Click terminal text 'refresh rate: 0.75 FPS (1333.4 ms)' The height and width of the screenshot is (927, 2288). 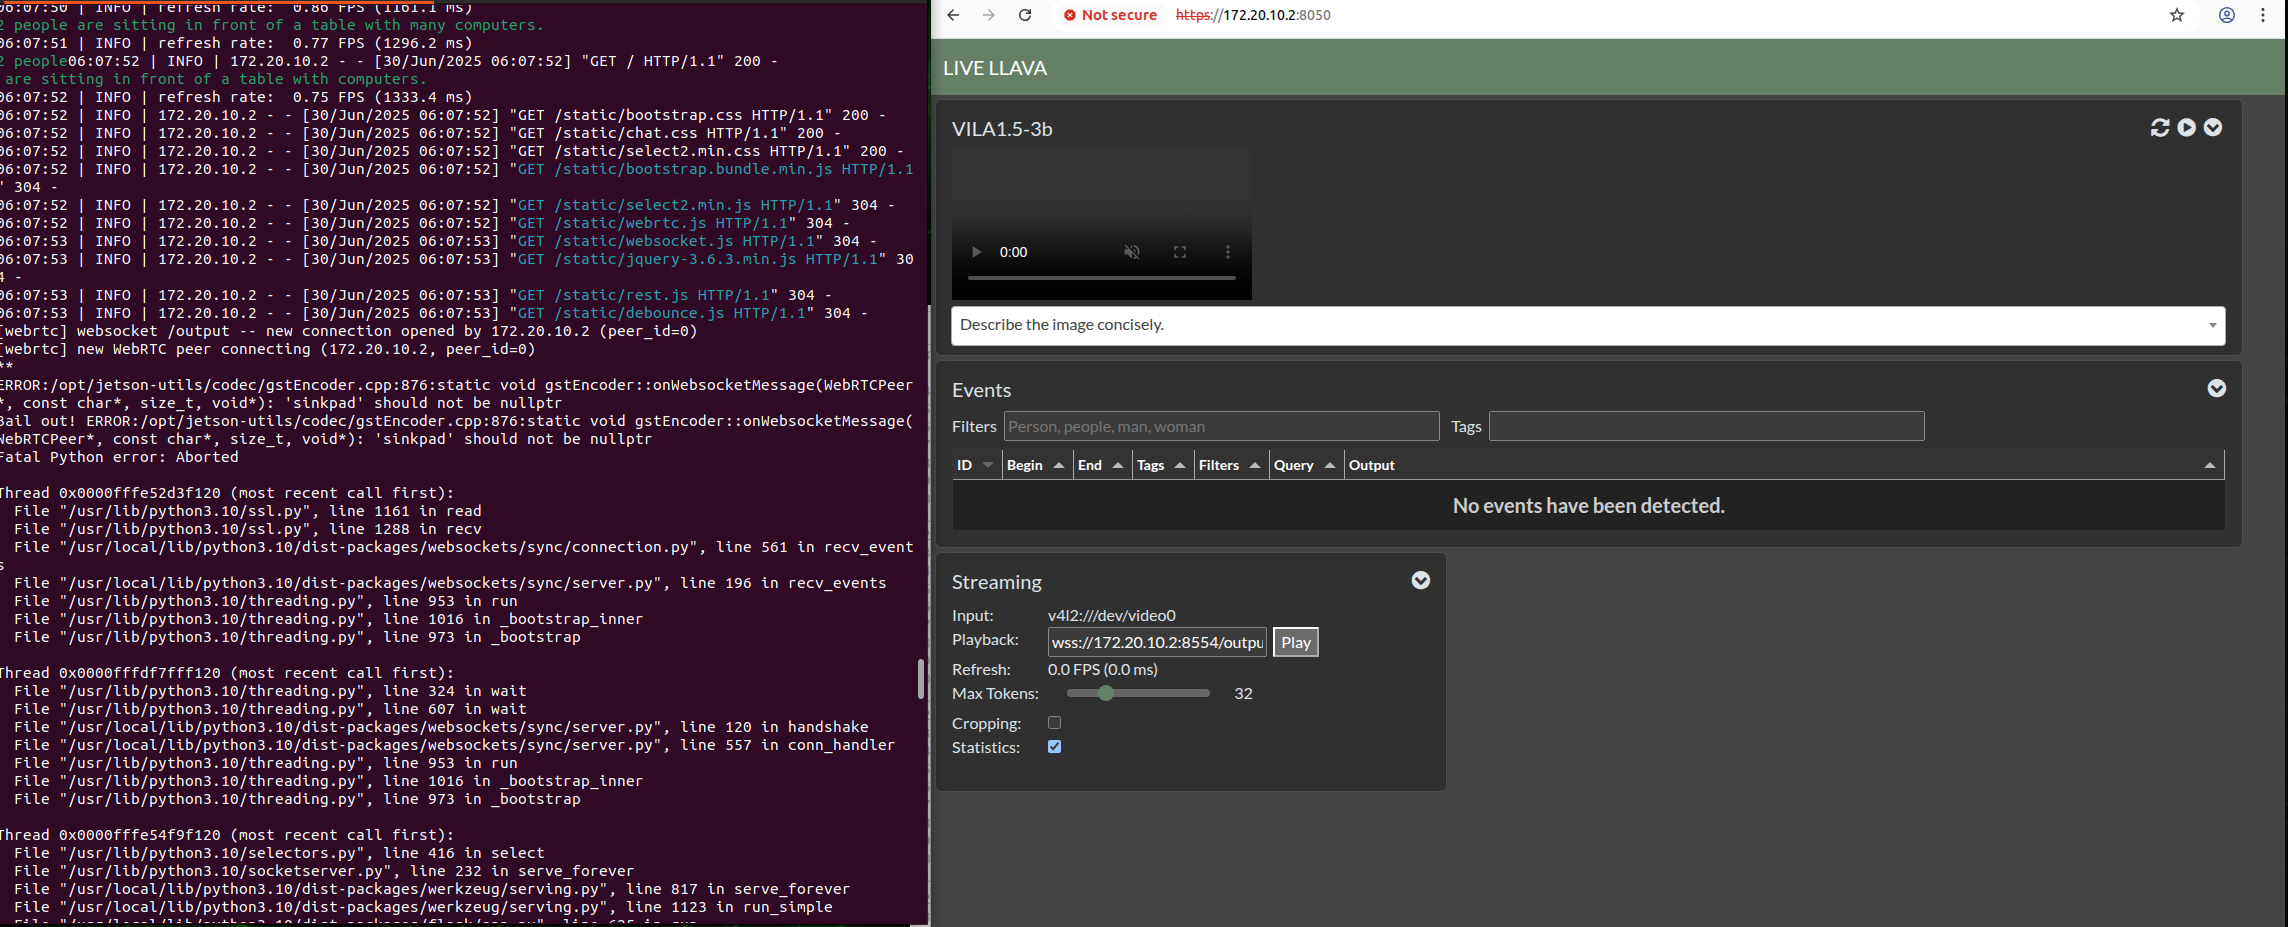[x=315, y=97]
